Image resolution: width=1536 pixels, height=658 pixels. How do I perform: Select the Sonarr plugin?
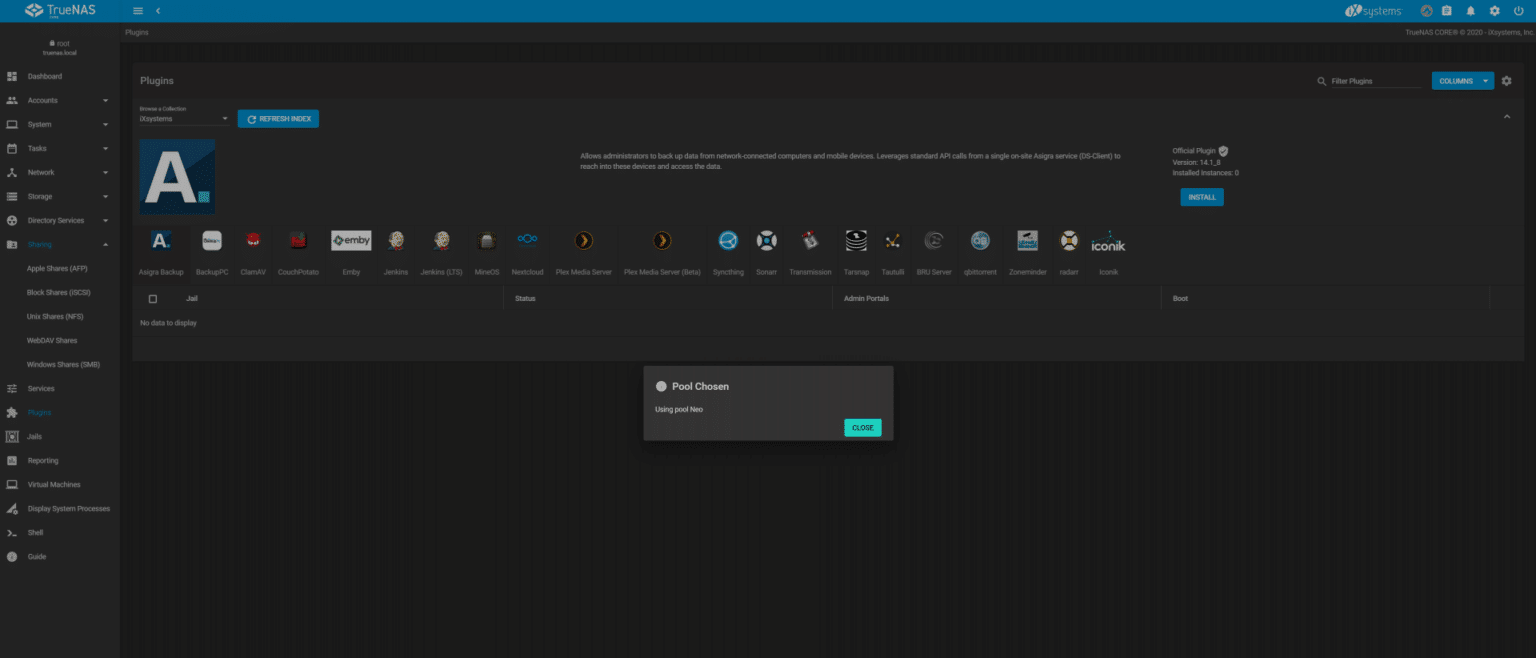(x=766, y=240)
